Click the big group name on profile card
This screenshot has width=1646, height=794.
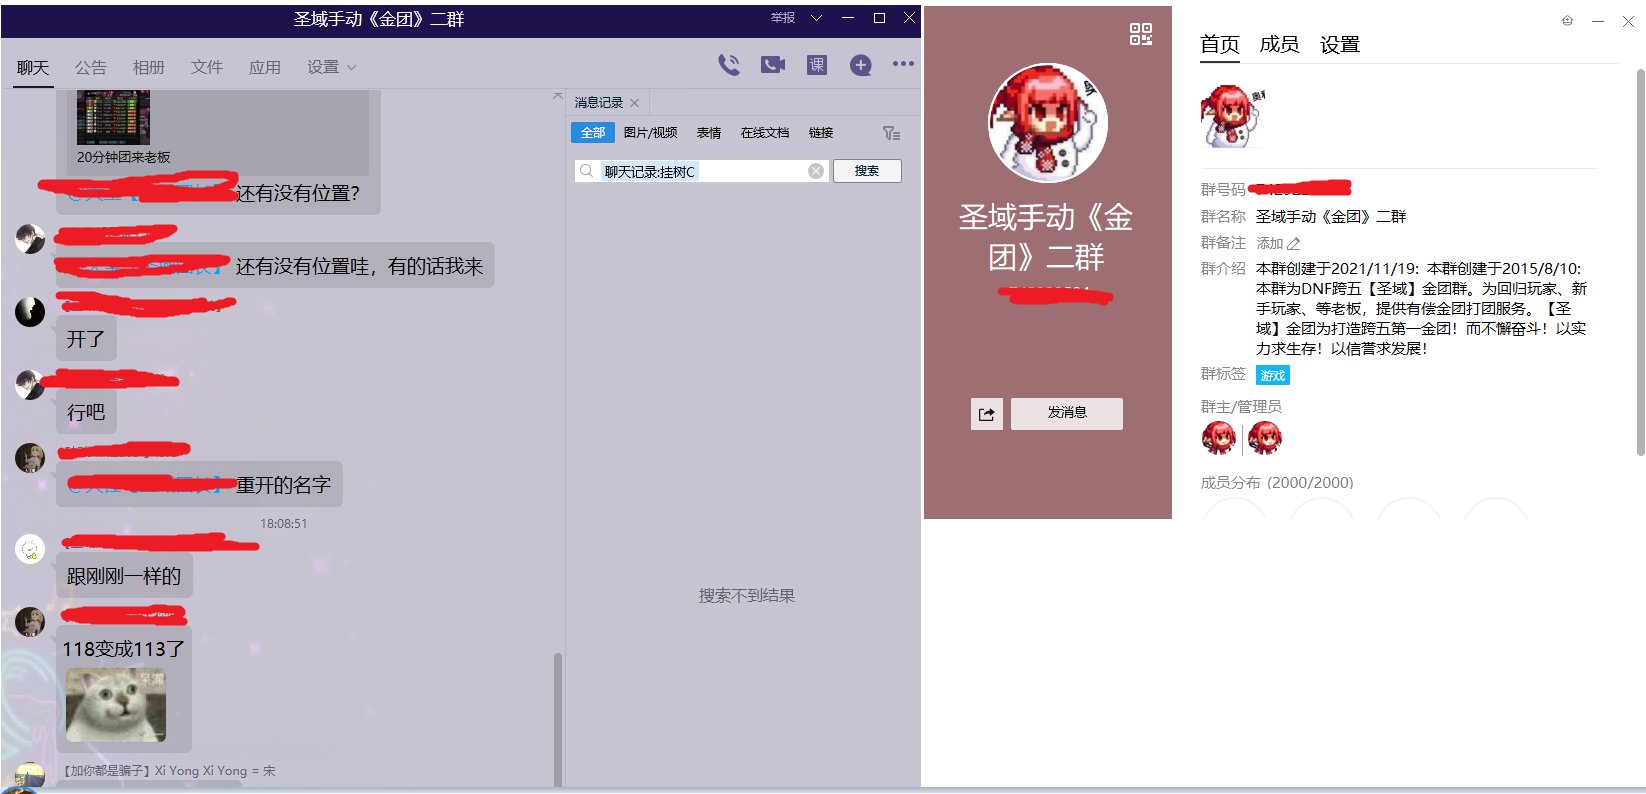(x=1046, y=237)
